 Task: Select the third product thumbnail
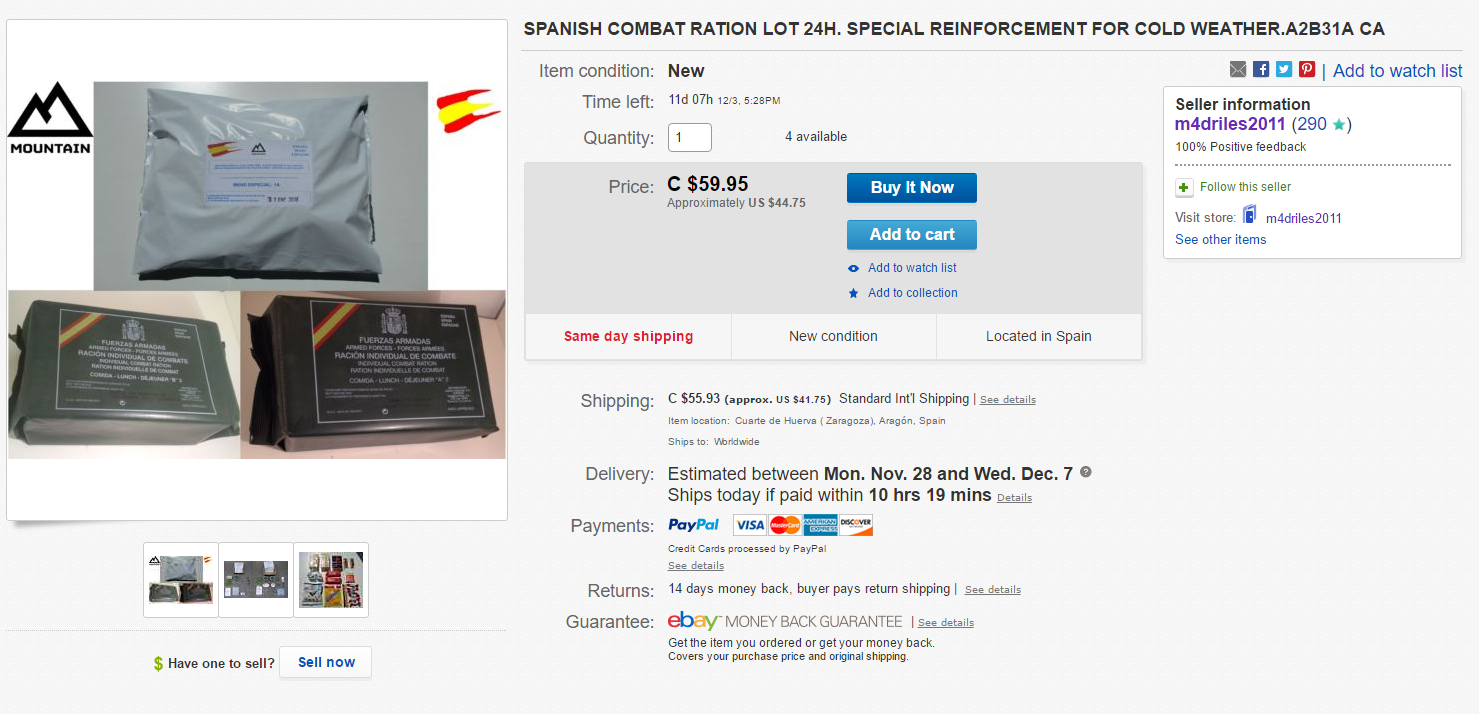(331, 580)
